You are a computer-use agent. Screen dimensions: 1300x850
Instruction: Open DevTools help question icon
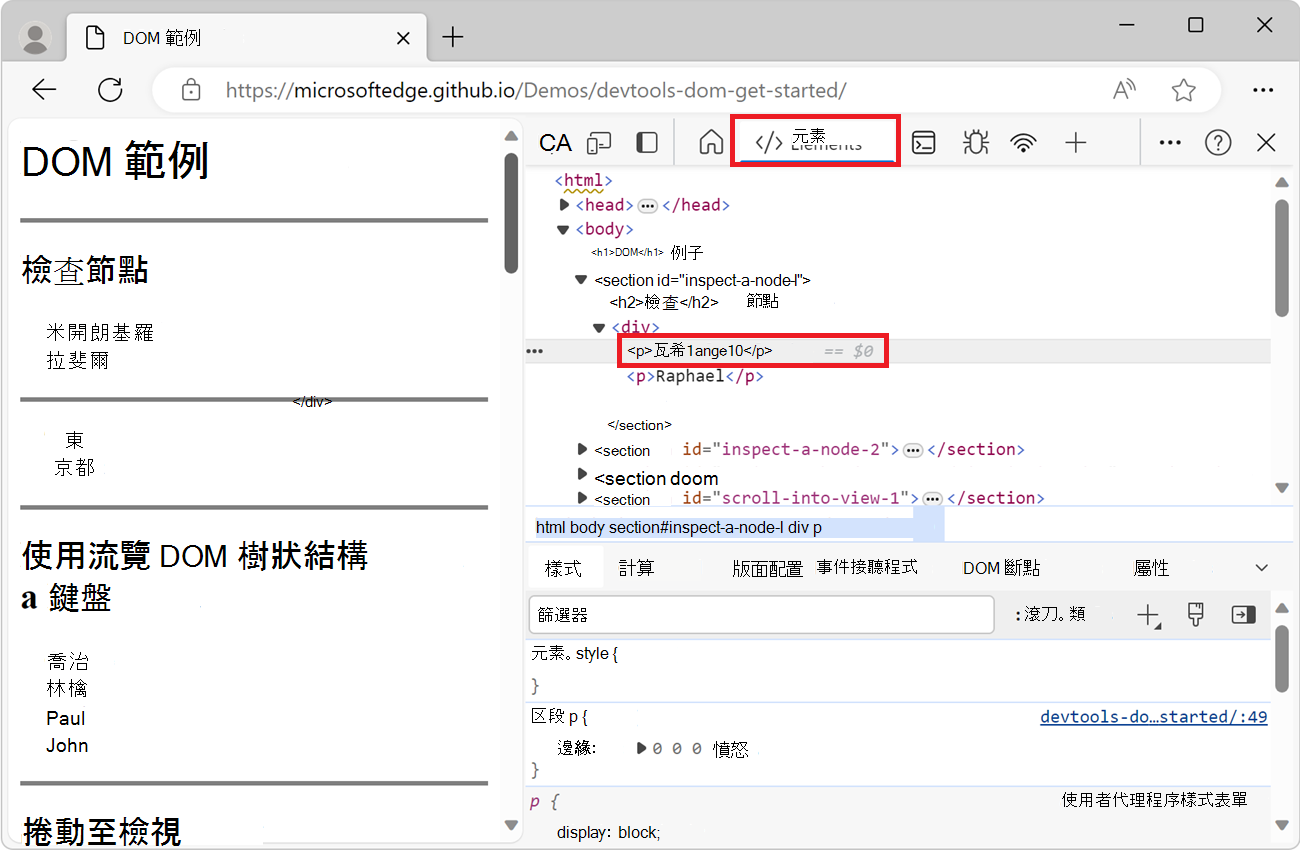[x=1218, y=143]
